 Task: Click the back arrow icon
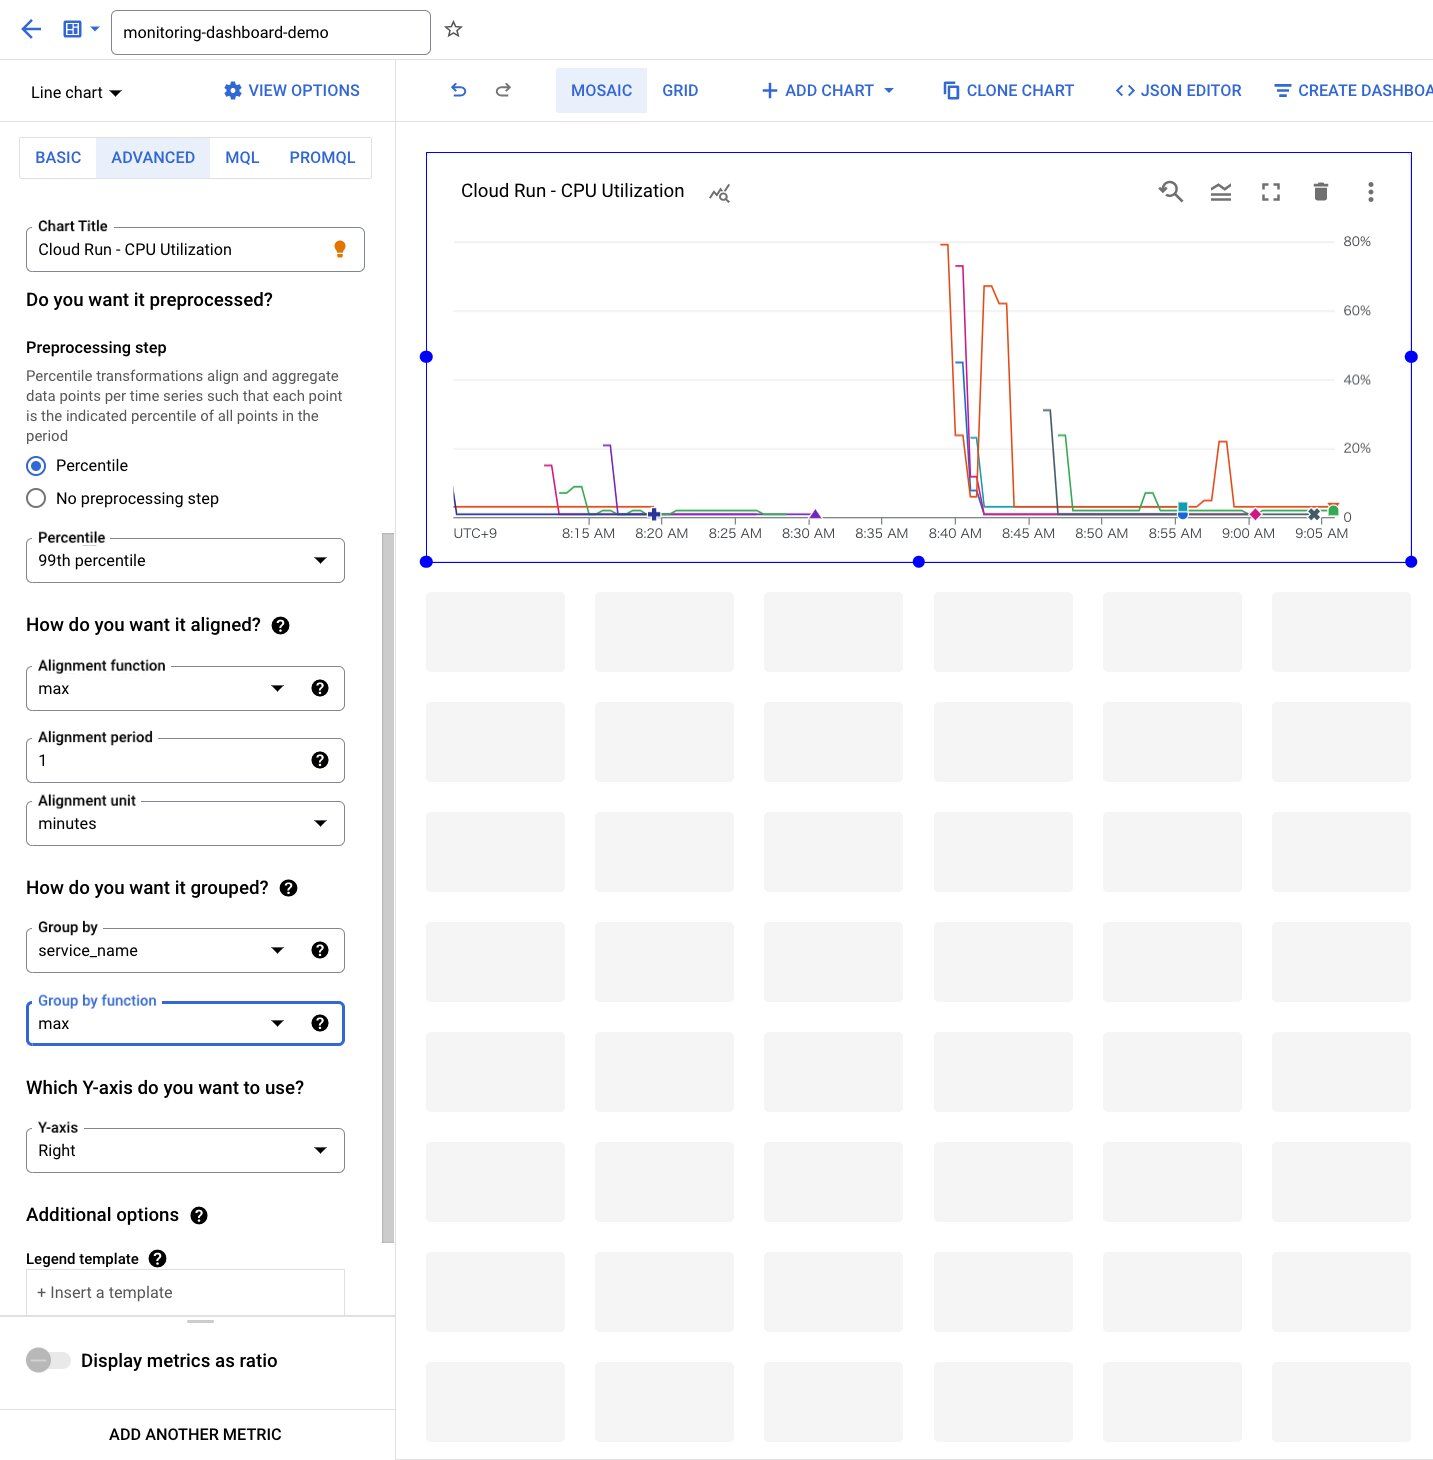[x=31, y=29]
